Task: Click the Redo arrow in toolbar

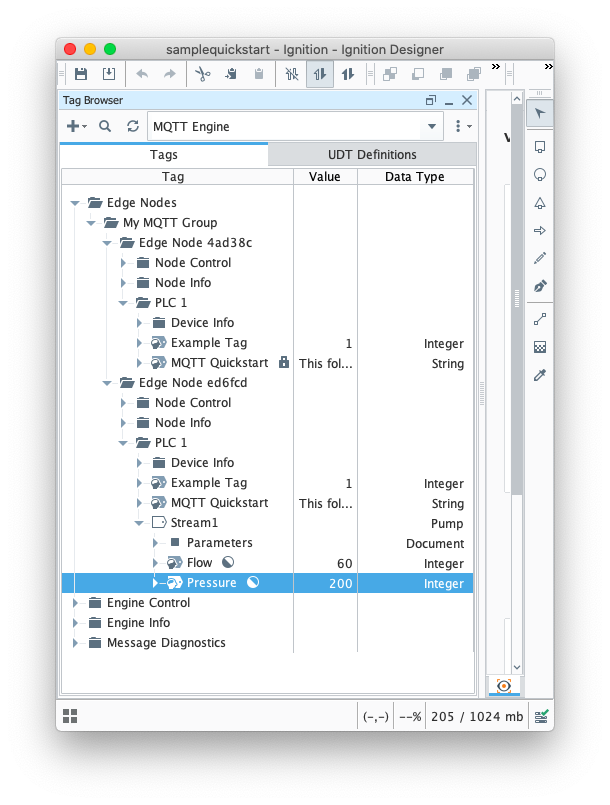Action: click(x=169, y=74)
